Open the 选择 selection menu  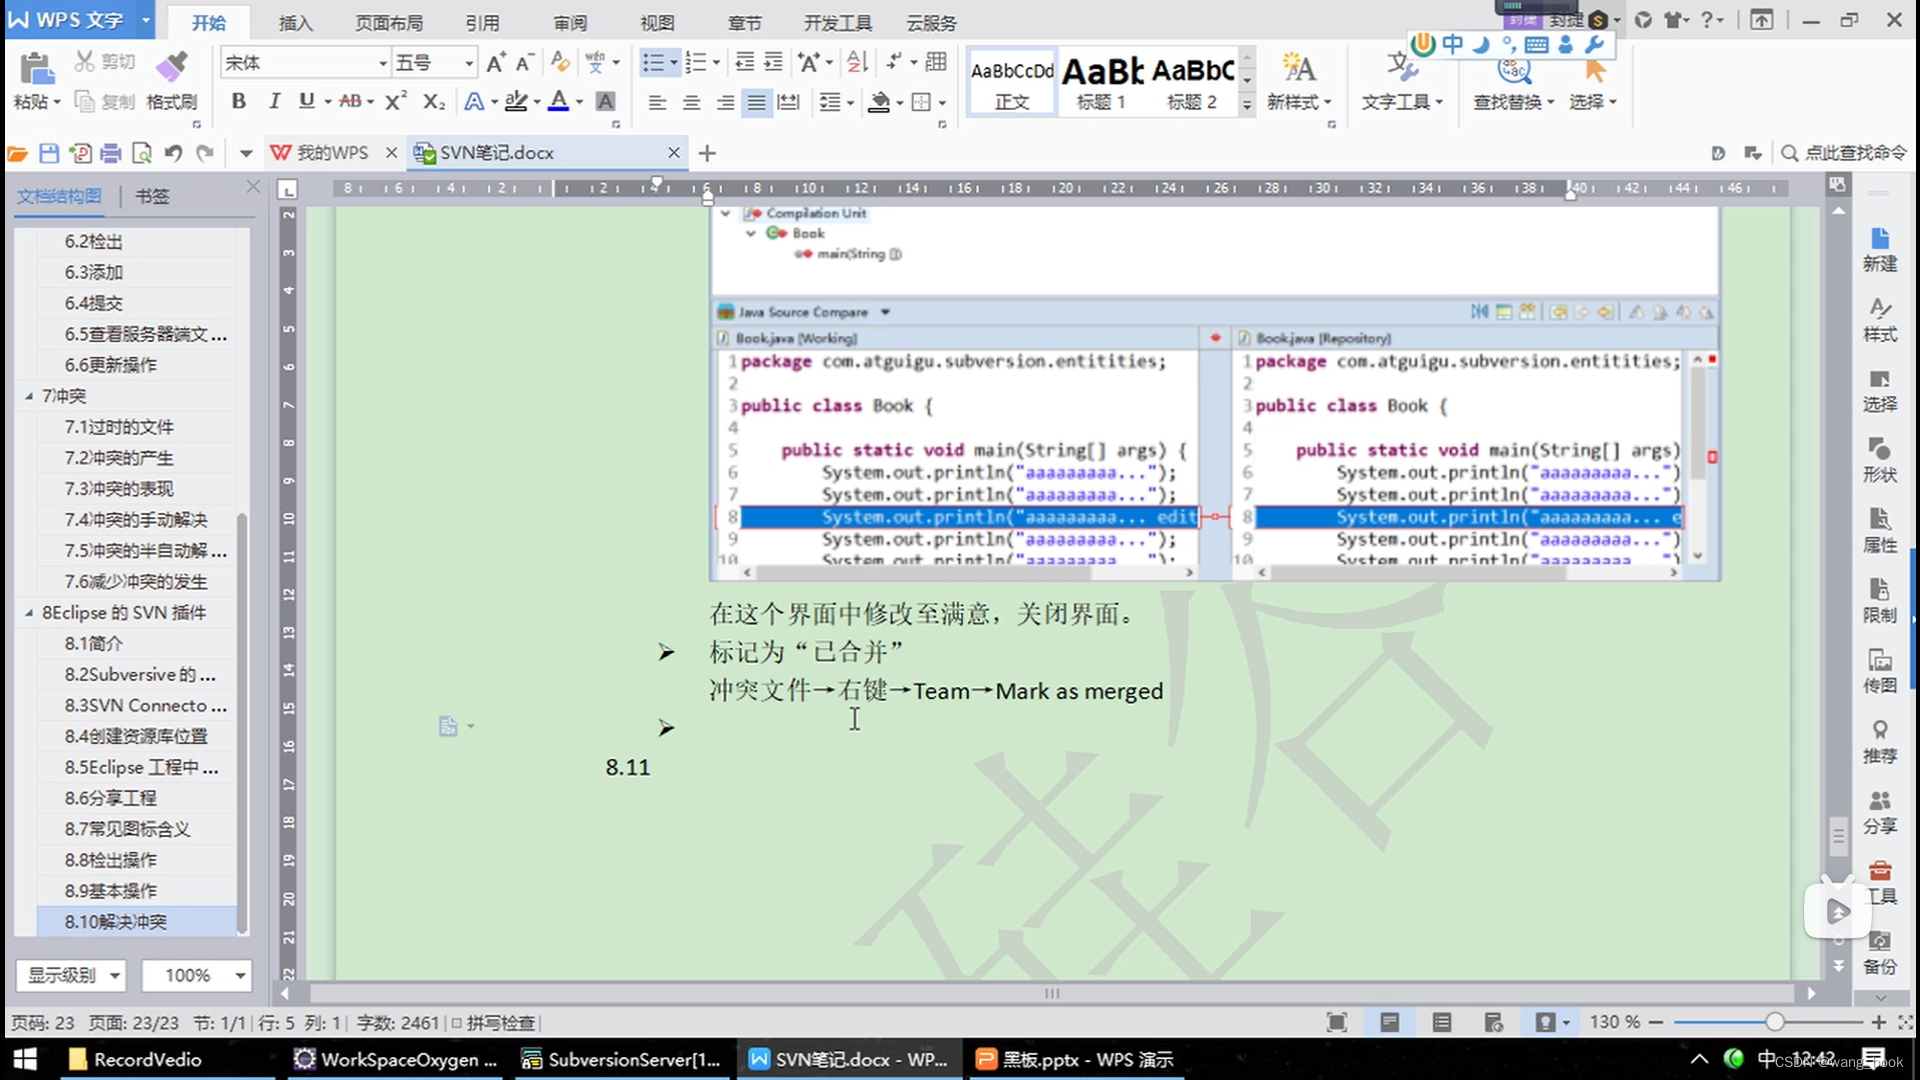(1592, 82)
